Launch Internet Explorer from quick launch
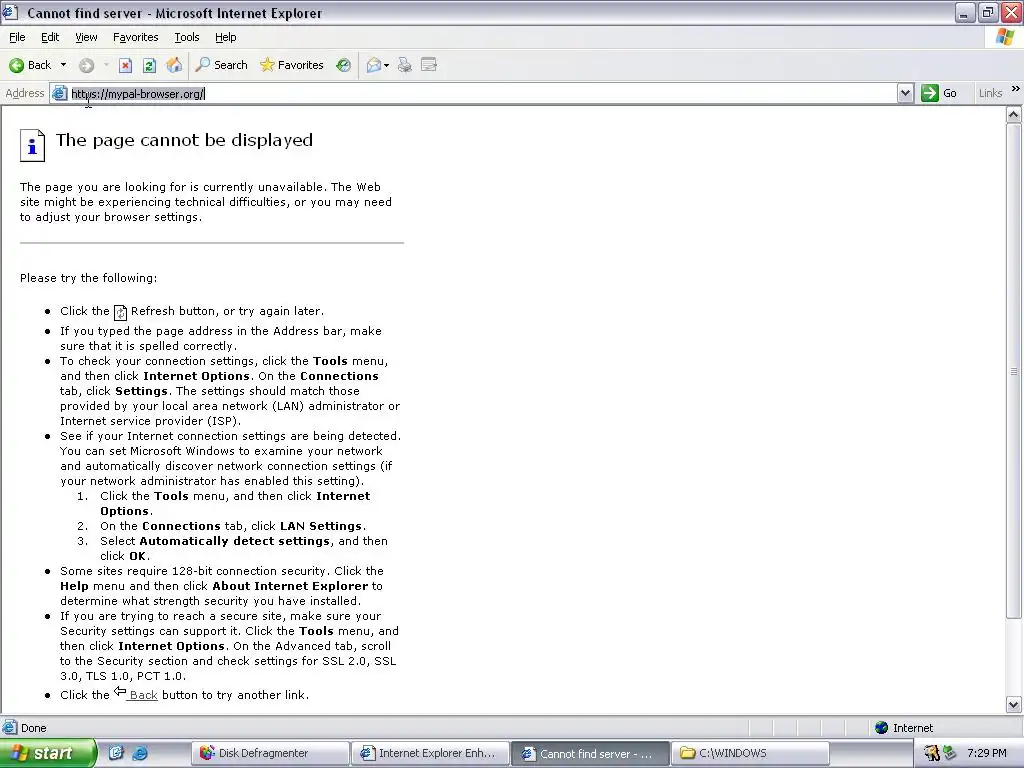 point(140,753)
